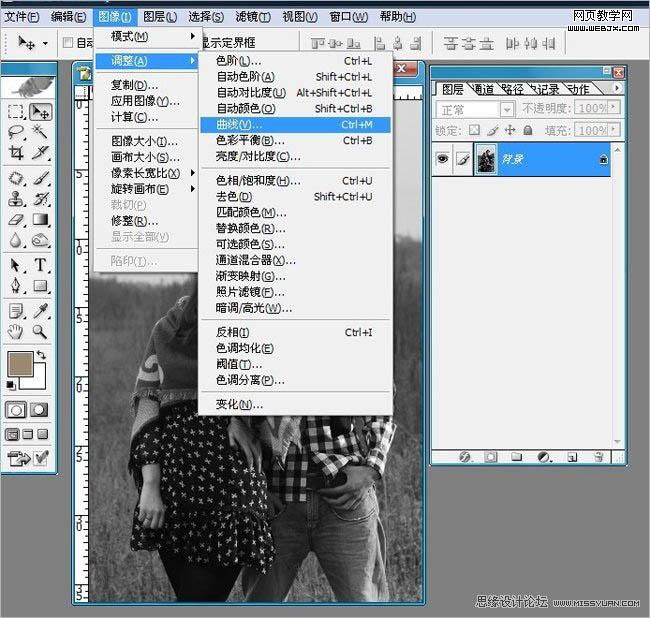650x618 pixels.
Task: Open 滤镜(T) menu in menu bar
Action: click(x=253, y=17)
